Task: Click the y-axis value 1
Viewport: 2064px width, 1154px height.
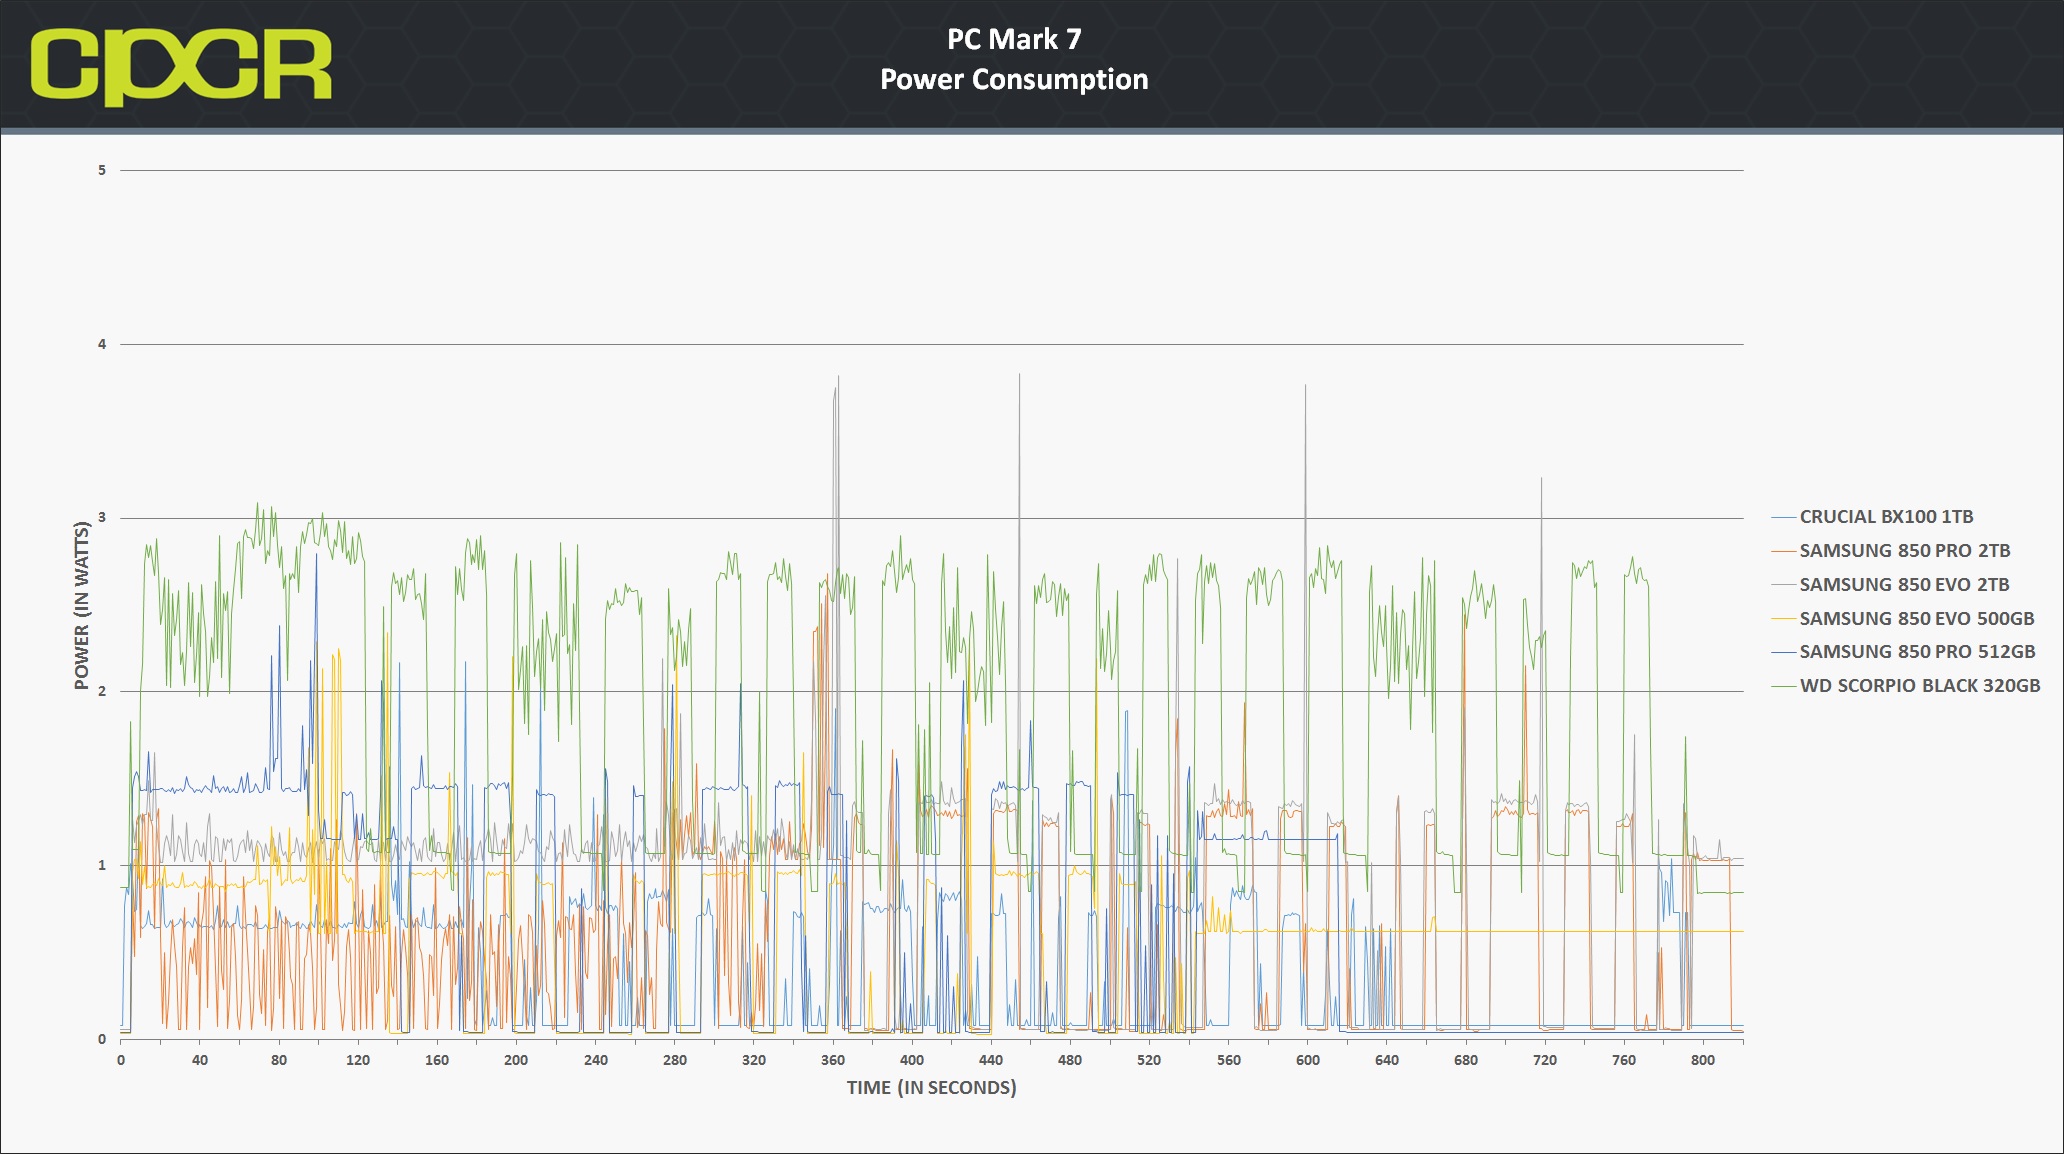Action: (102, 865)
